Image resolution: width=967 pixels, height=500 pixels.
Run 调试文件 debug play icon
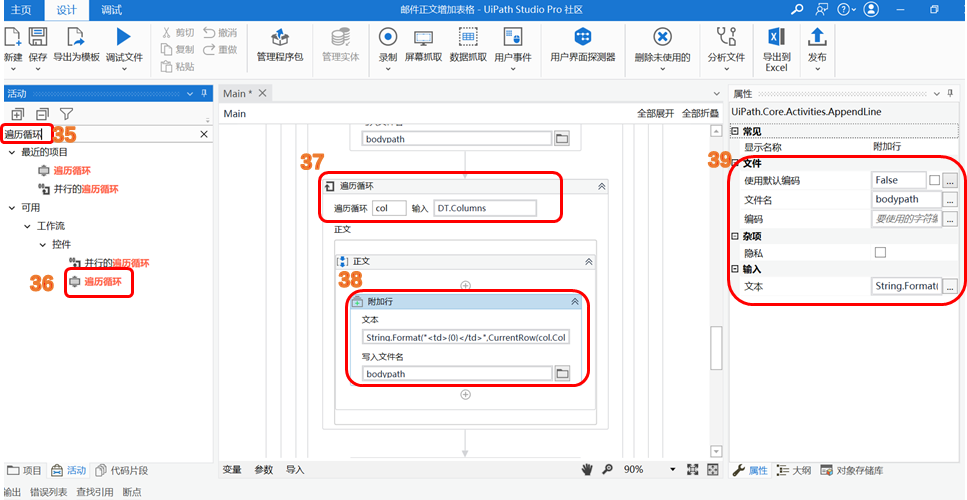pyautogui.click(x=124, y=38)
